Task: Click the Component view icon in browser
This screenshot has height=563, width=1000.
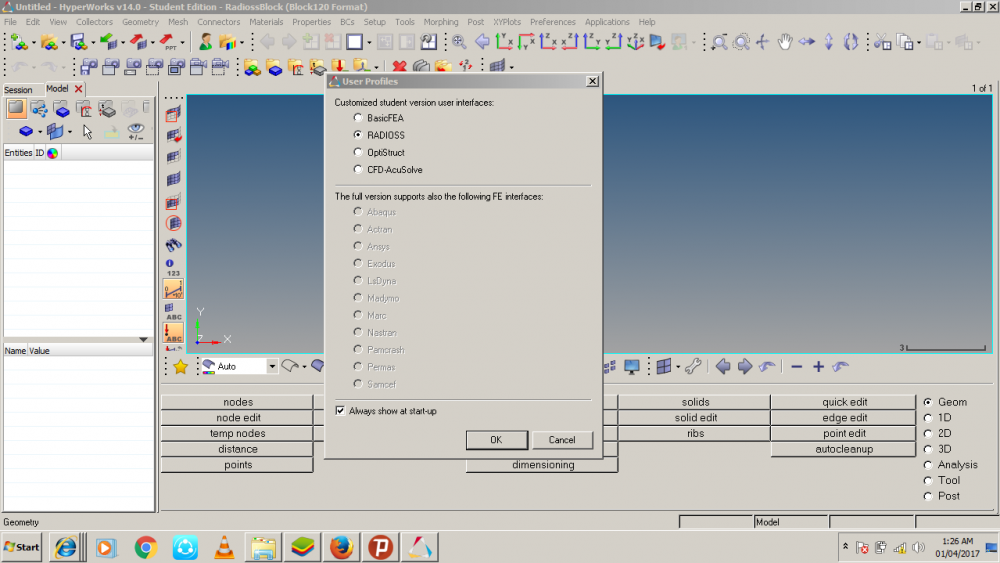Action: 62,109
